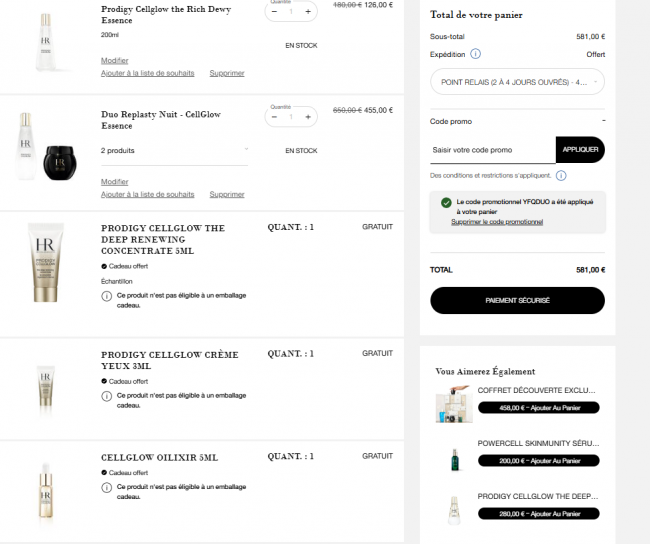Click minus icon for Duo Replasty Nuit quantity

[274, 117]
